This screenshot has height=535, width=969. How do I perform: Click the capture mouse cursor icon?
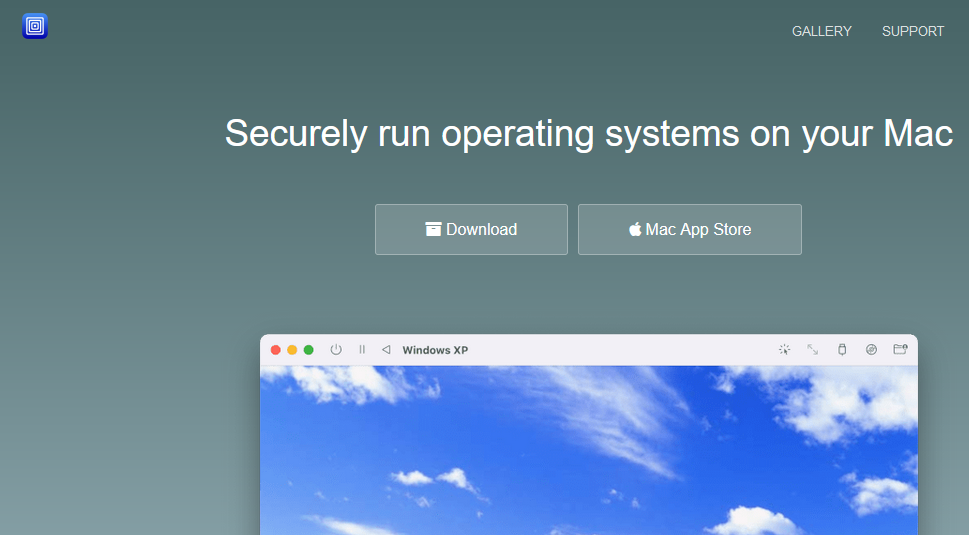(x=784, y=350)
